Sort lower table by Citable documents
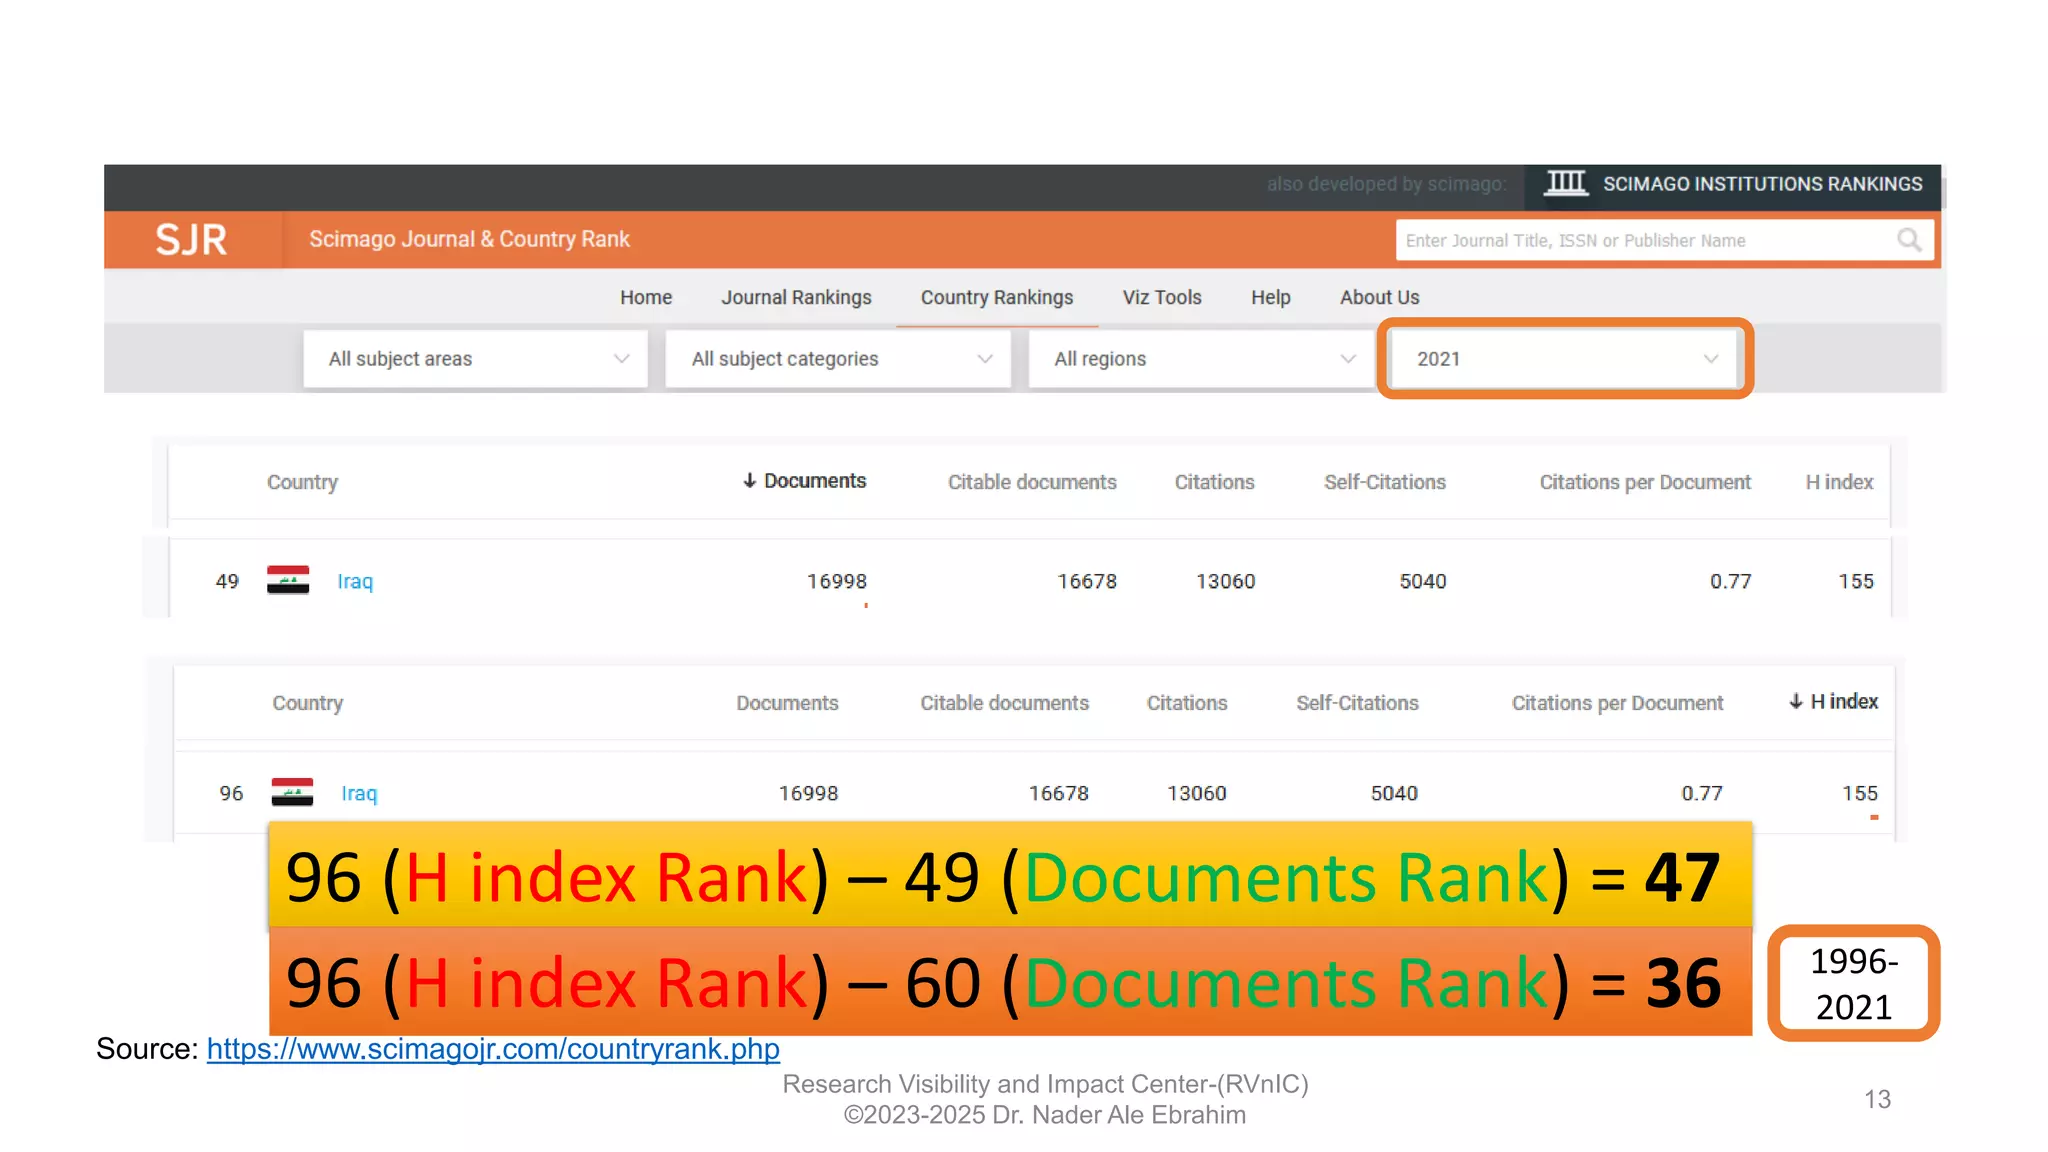The height and width of the screenshot is (1152, 2048). click(1004, 703)
